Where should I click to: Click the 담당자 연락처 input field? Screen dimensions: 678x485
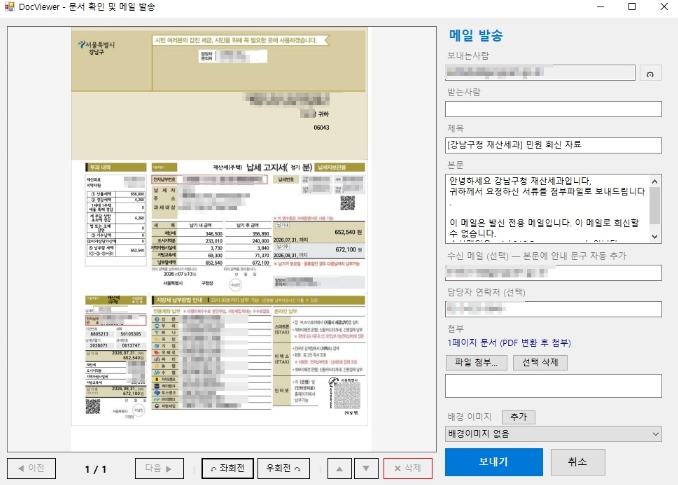click(x=553, y=309)
